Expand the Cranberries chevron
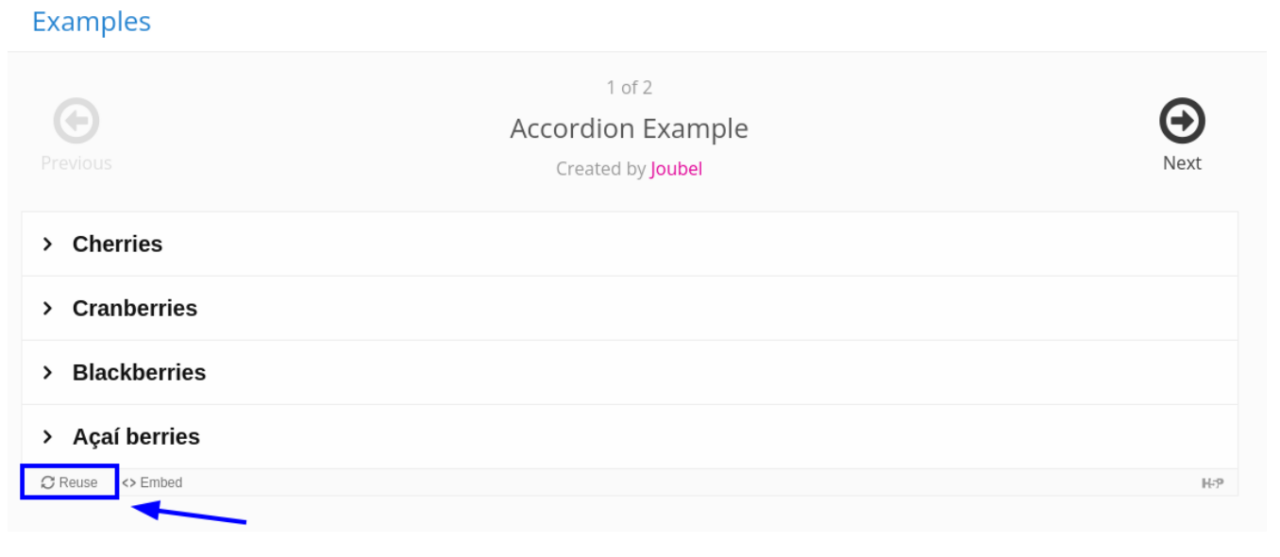Screen dimensions: 1280x557 (x=47, y=308)
